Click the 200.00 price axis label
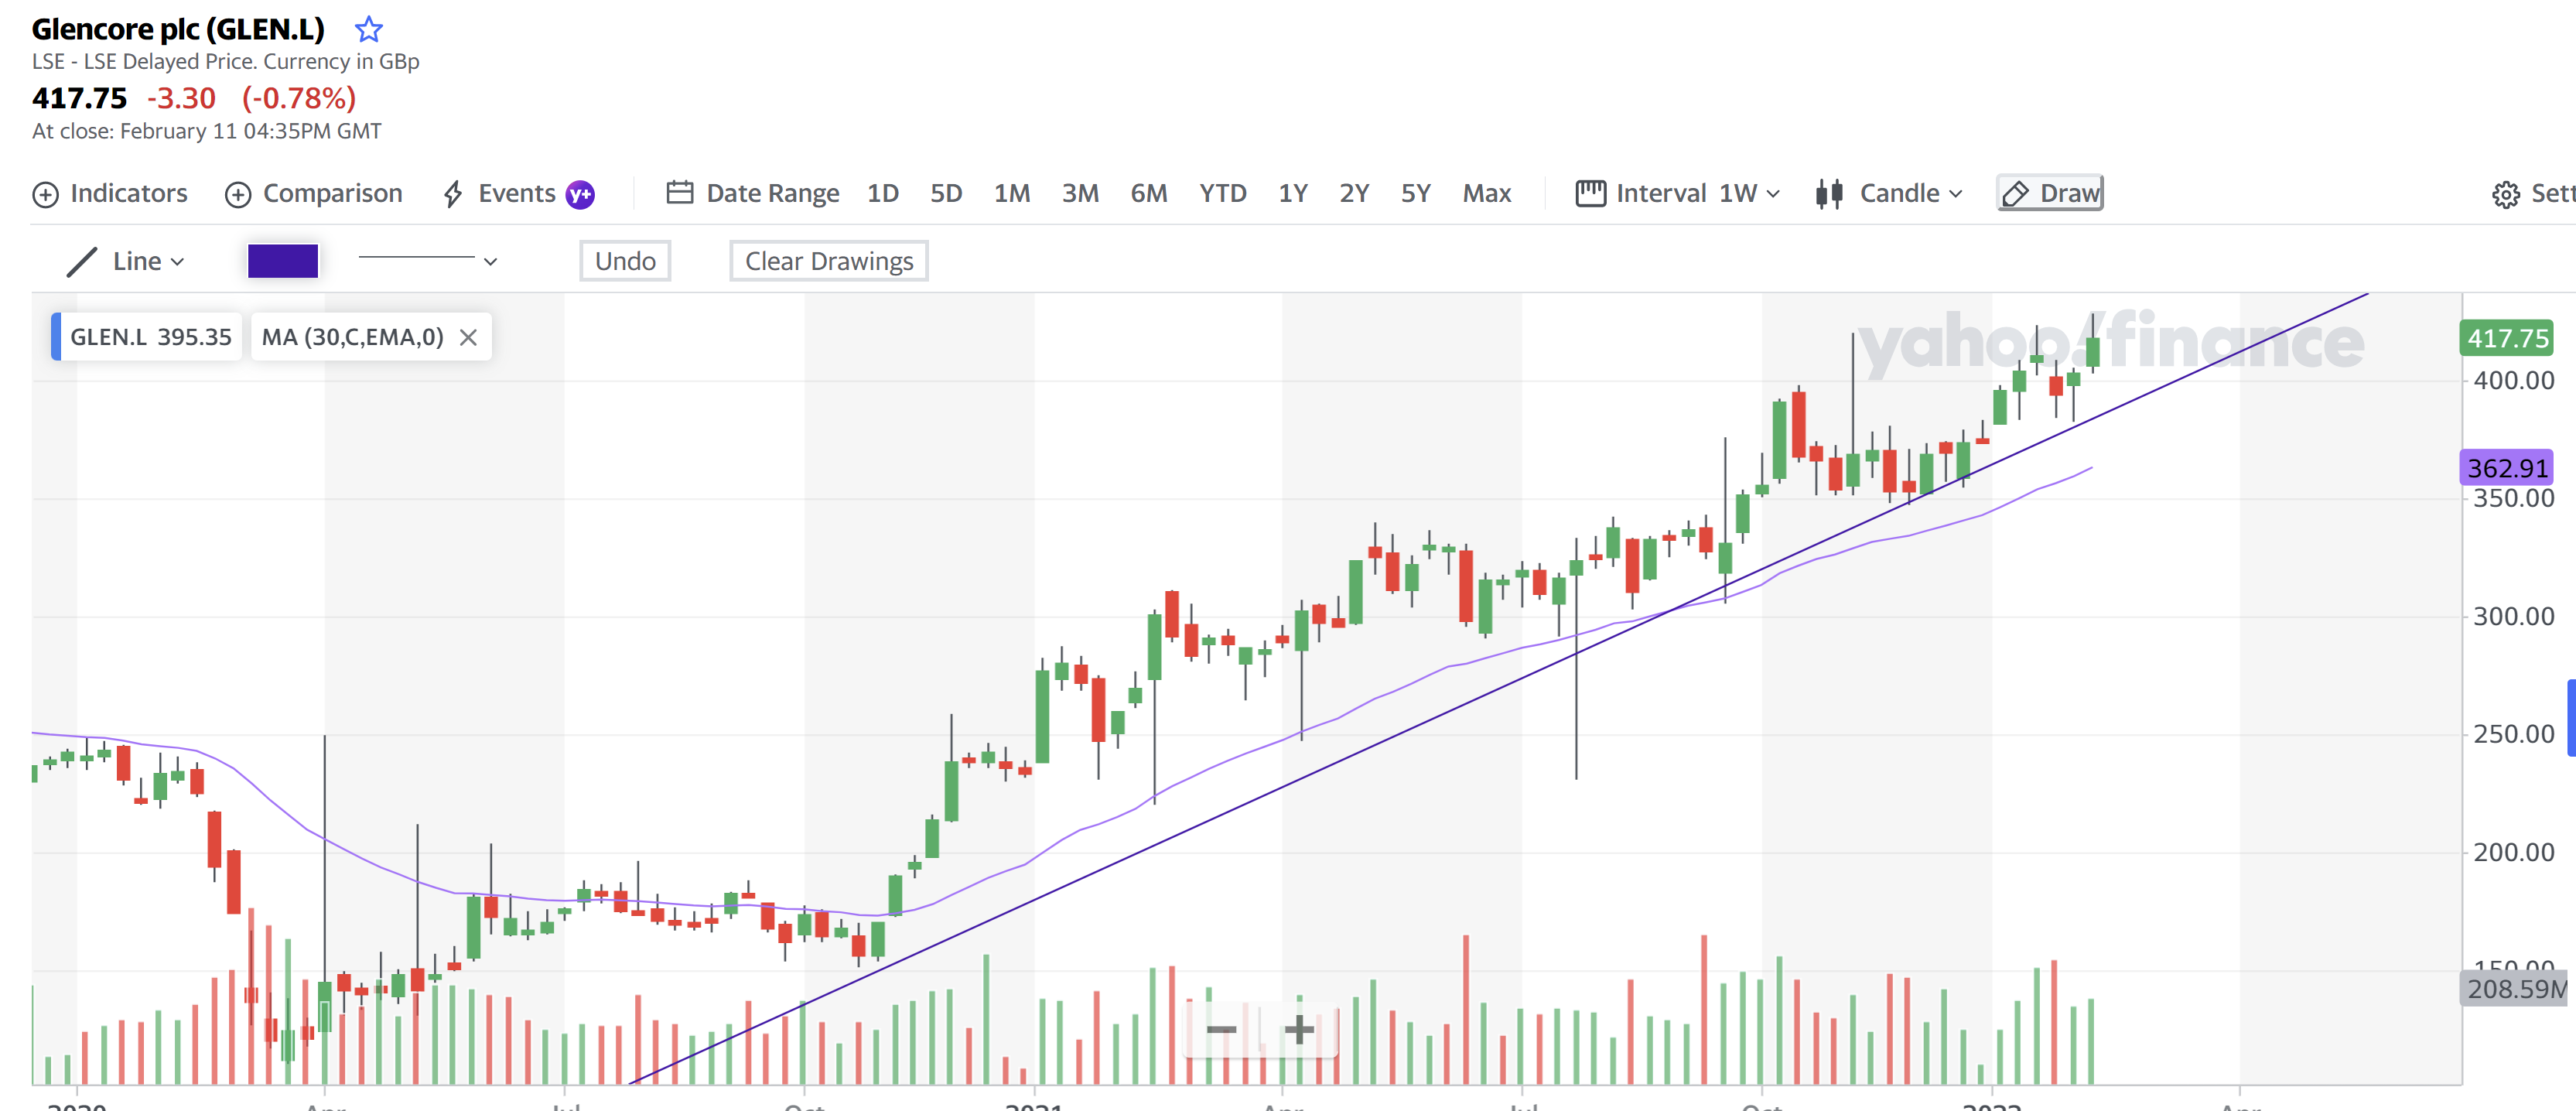Viewport: 2576px width, 1111px height. pos(2513,853)
